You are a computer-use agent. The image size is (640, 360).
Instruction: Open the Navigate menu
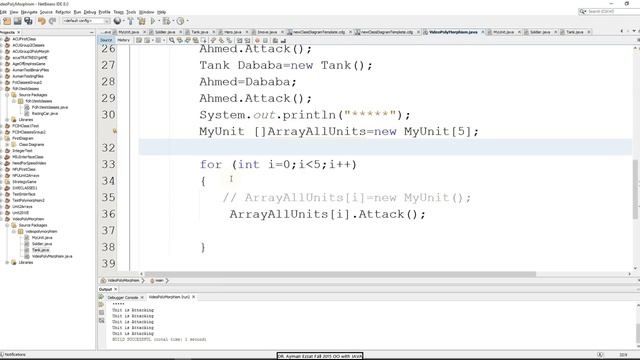[29, 12]
